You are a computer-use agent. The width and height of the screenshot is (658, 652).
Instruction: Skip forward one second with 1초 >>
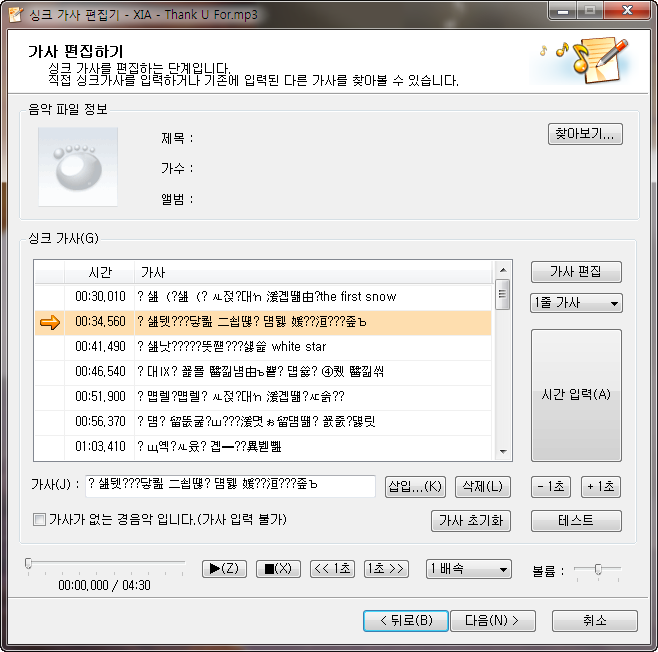pos(386,569)
